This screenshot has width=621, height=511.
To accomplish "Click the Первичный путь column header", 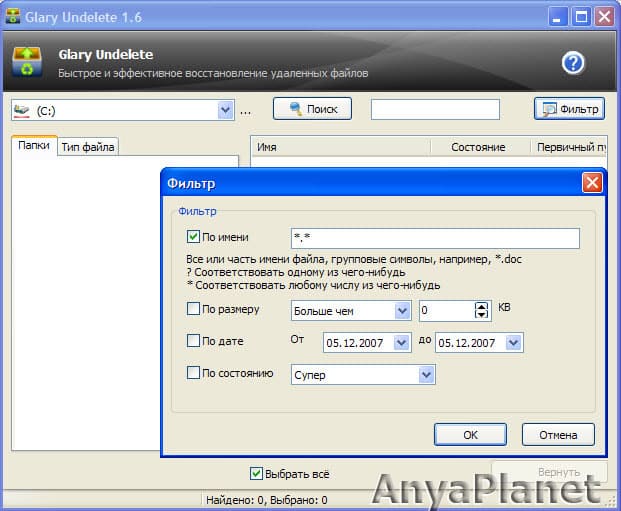I will point(568,147).
